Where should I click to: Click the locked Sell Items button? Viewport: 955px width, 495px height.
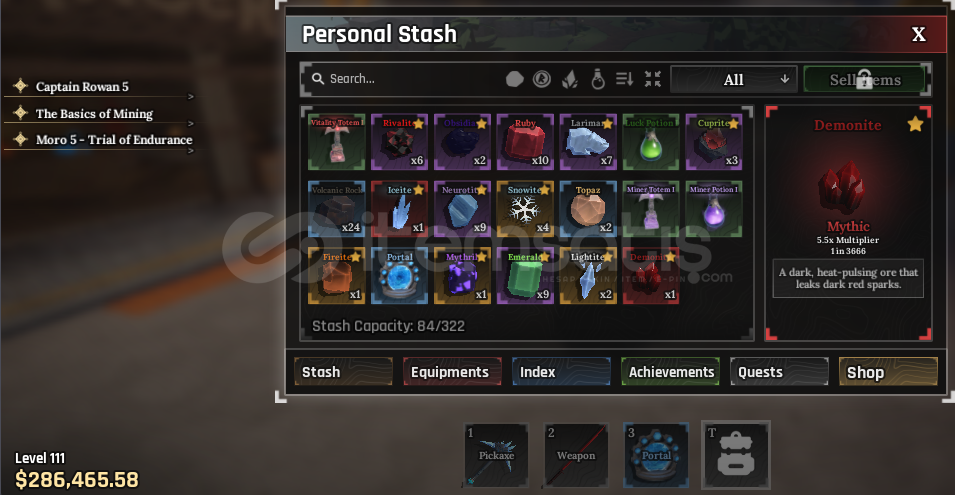point(865,79)
